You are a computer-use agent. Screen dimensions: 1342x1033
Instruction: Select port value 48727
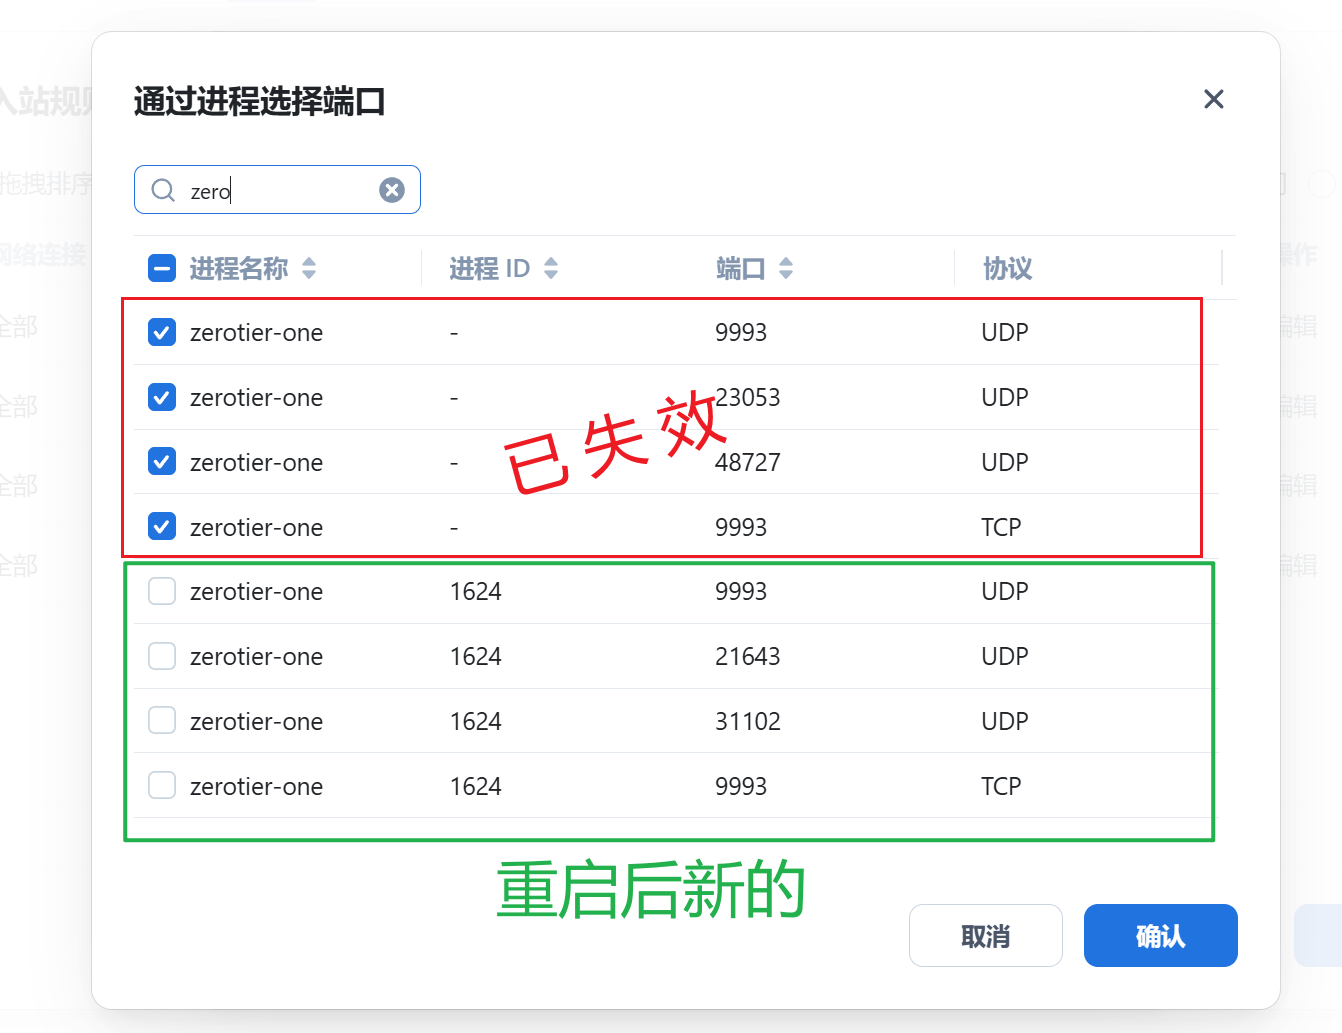point(747,462)
